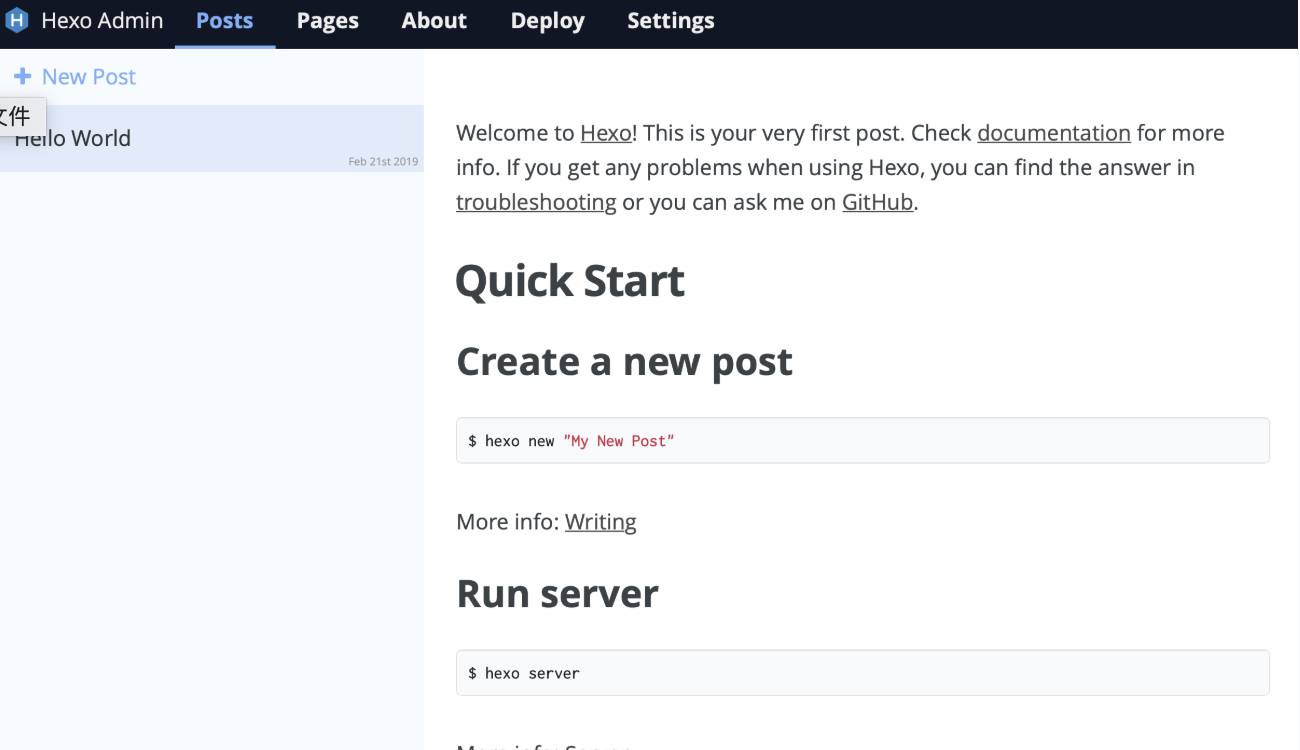Visit the GitHub link
Viewport: 1300px width, 750px height.
click(878, 202)
